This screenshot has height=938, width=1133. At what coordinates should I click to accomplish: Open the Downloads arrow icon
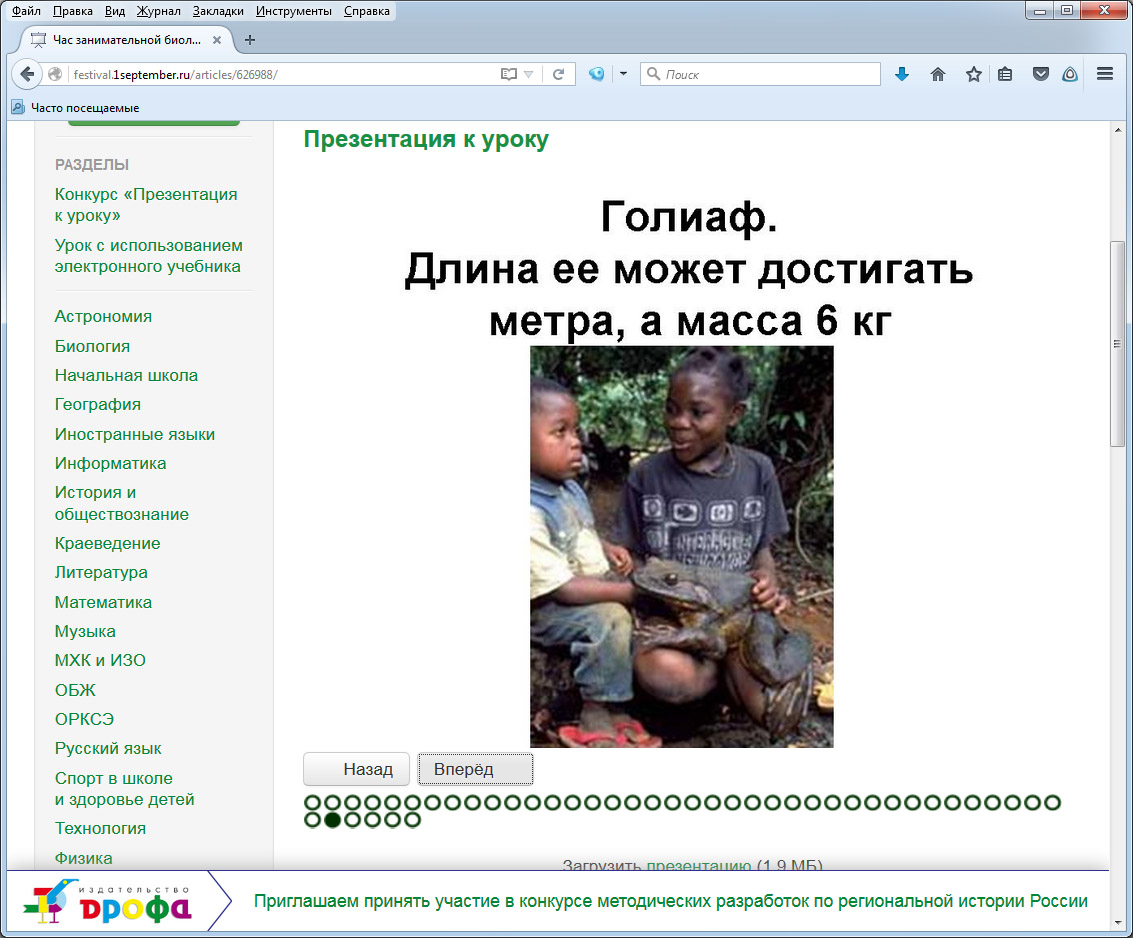click(901, 74)
